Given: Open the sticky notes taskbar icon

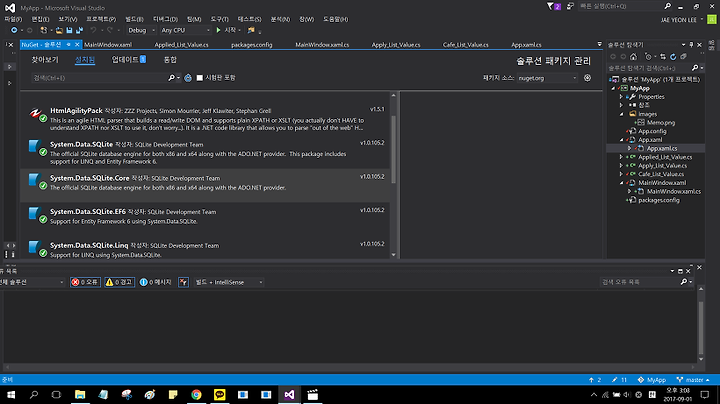Looking at the screenshot, I should (173, 395).
